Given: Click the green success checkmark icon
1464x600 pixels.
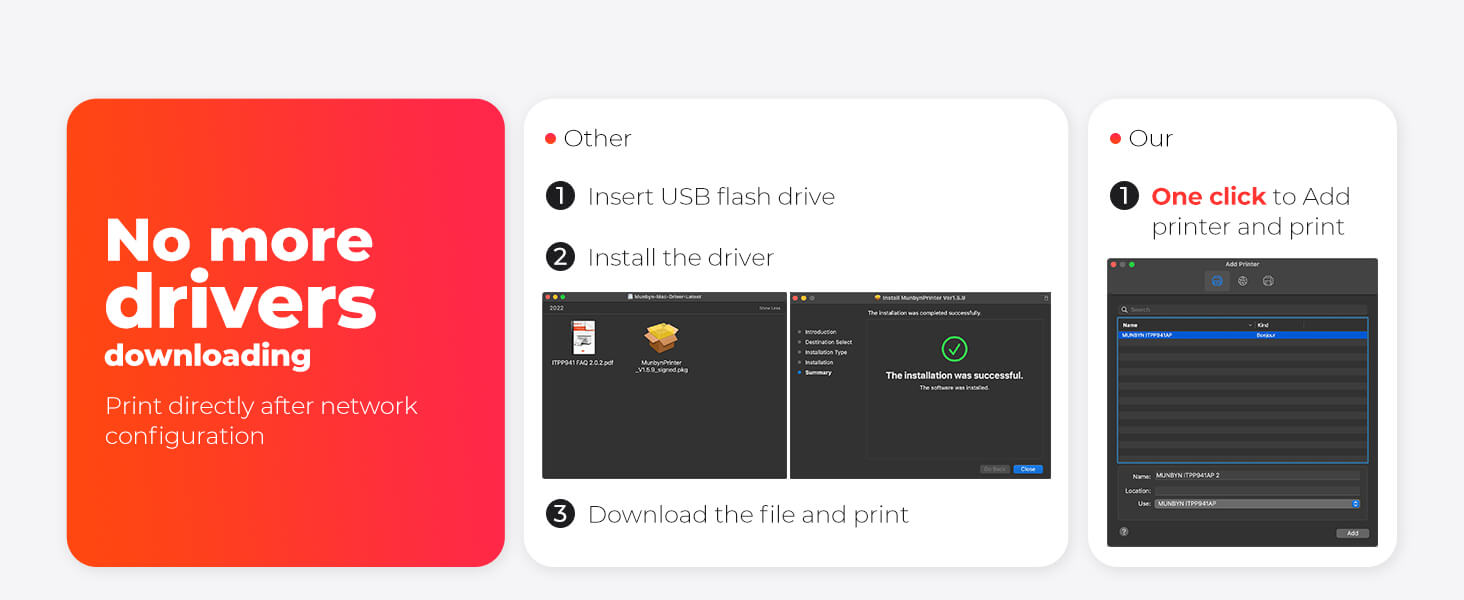Looking at the screenshot, I should point(954,349).
